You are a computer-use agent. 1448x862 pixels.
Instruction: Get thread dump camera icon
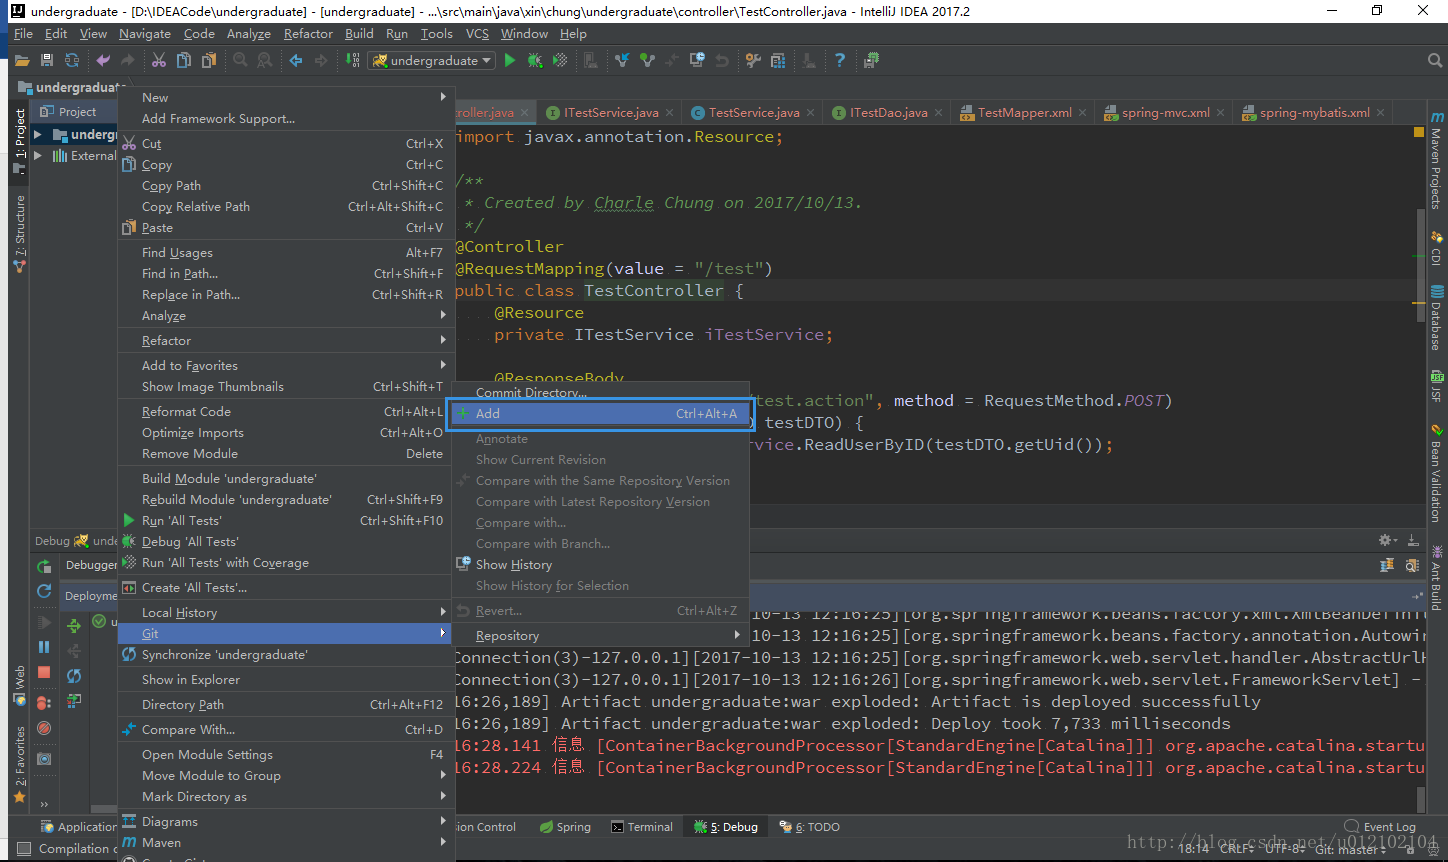coord(44,759)
